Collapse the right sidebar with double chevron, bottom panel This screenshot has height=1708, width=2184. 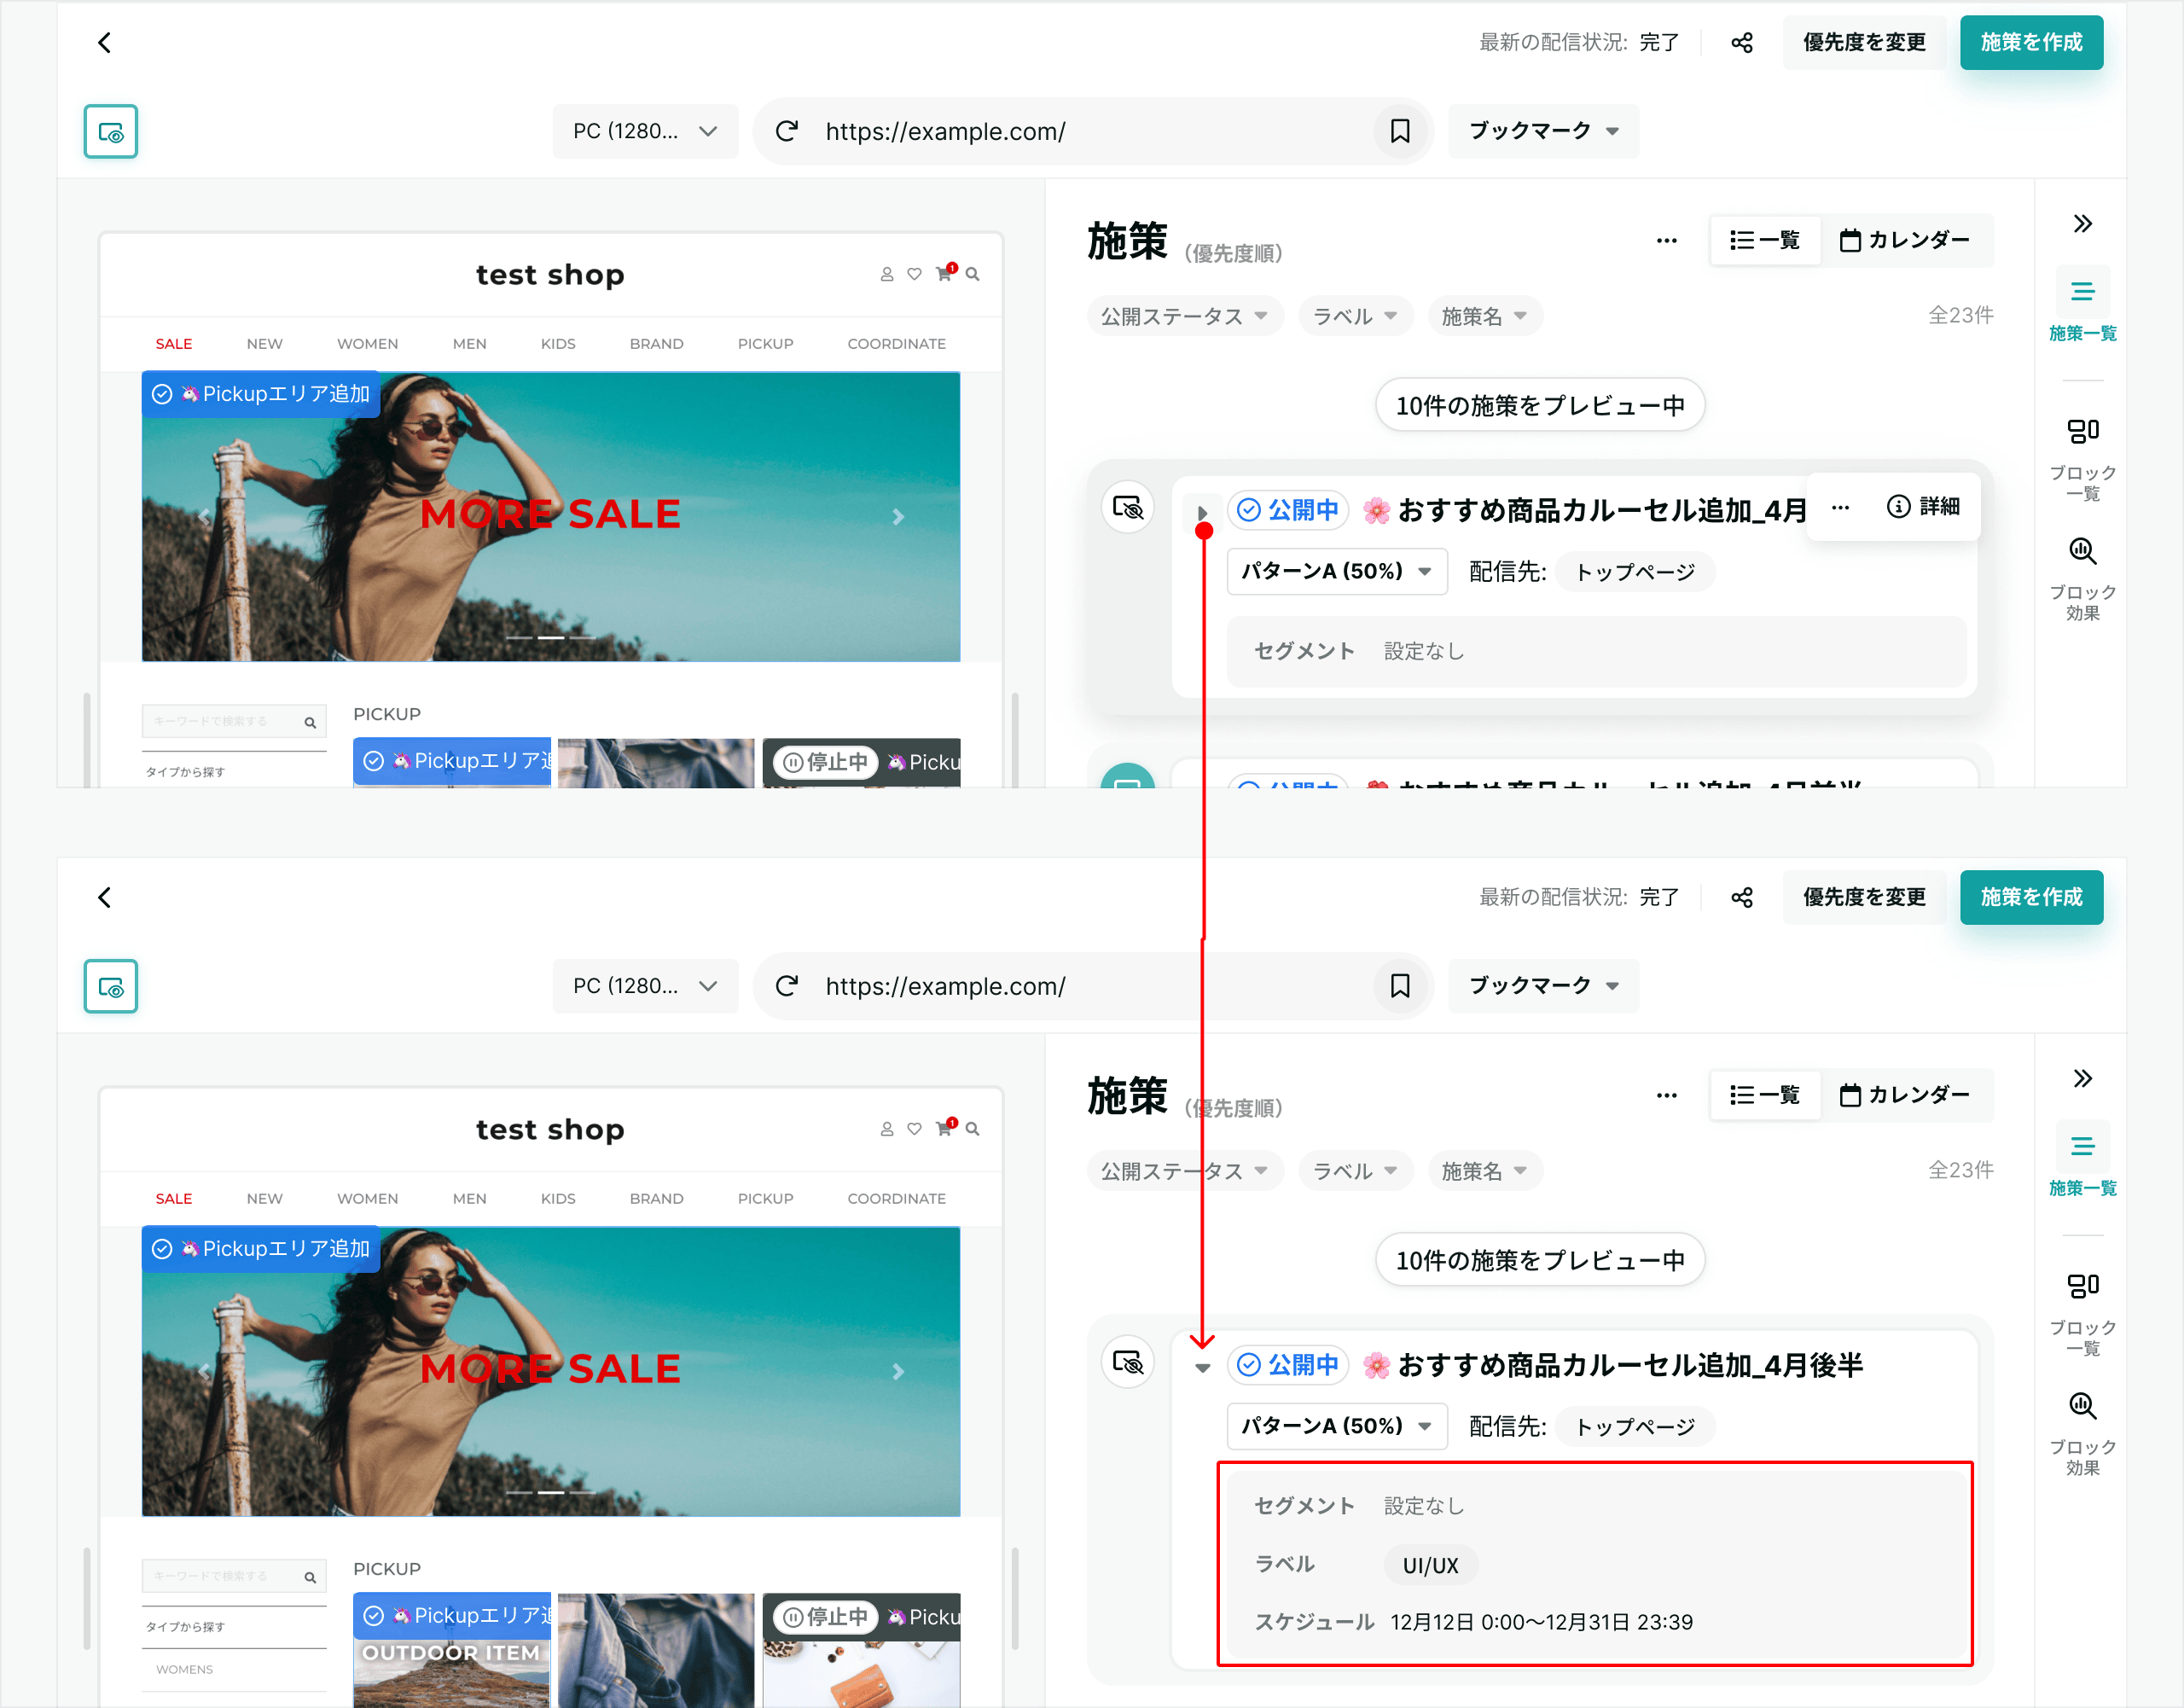[x=2082, y=1078]
